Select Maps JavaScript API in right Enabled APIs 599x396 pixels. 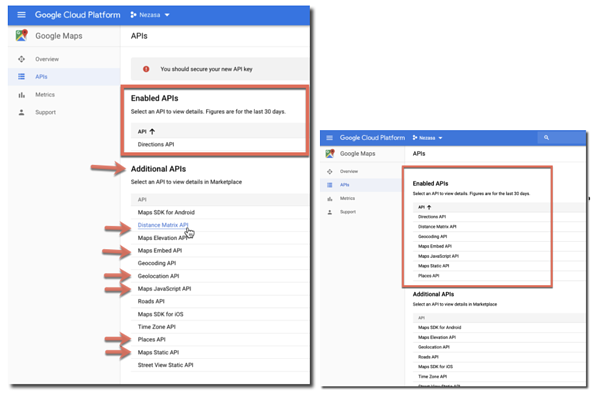tap(438, 256)
